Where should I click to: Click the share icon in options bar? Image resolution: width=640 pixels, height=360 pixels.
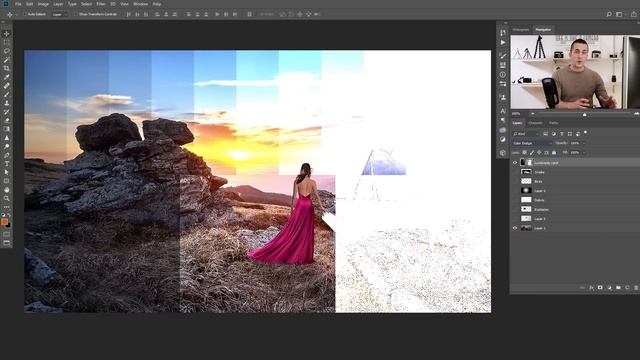[634, 14]
